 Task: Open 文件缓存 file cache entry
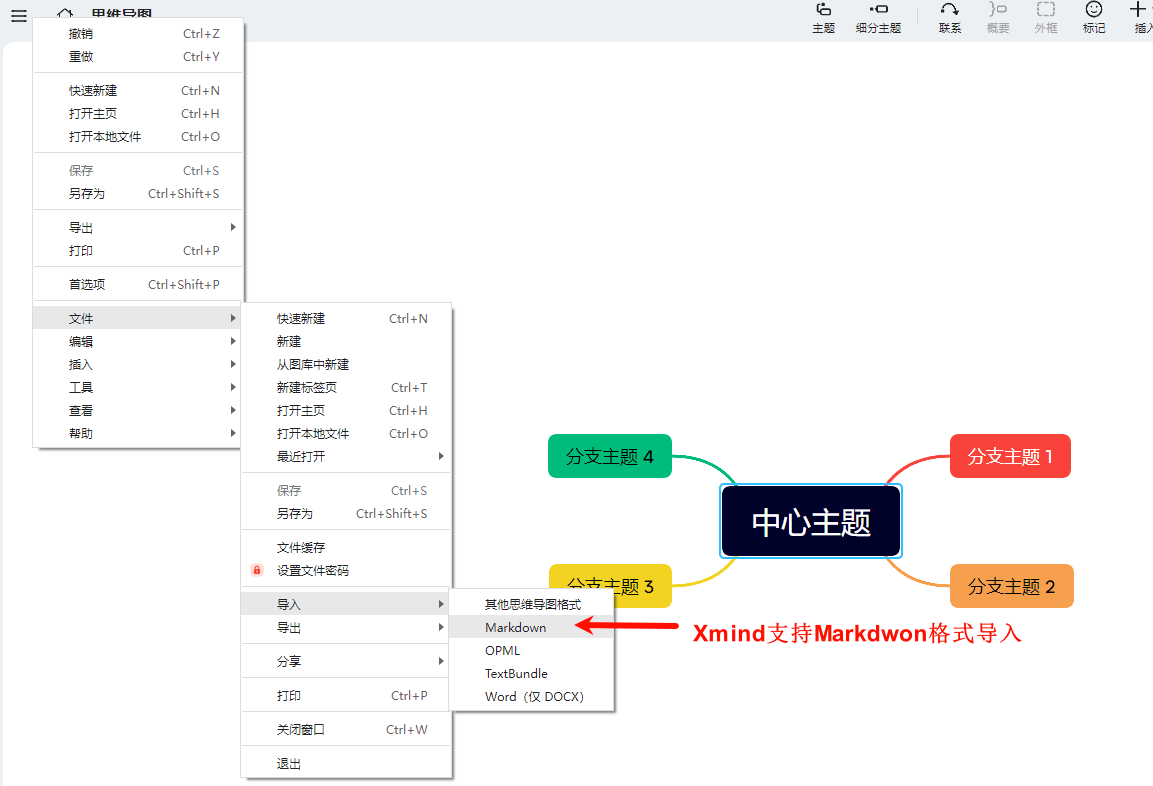coord(346,548)
